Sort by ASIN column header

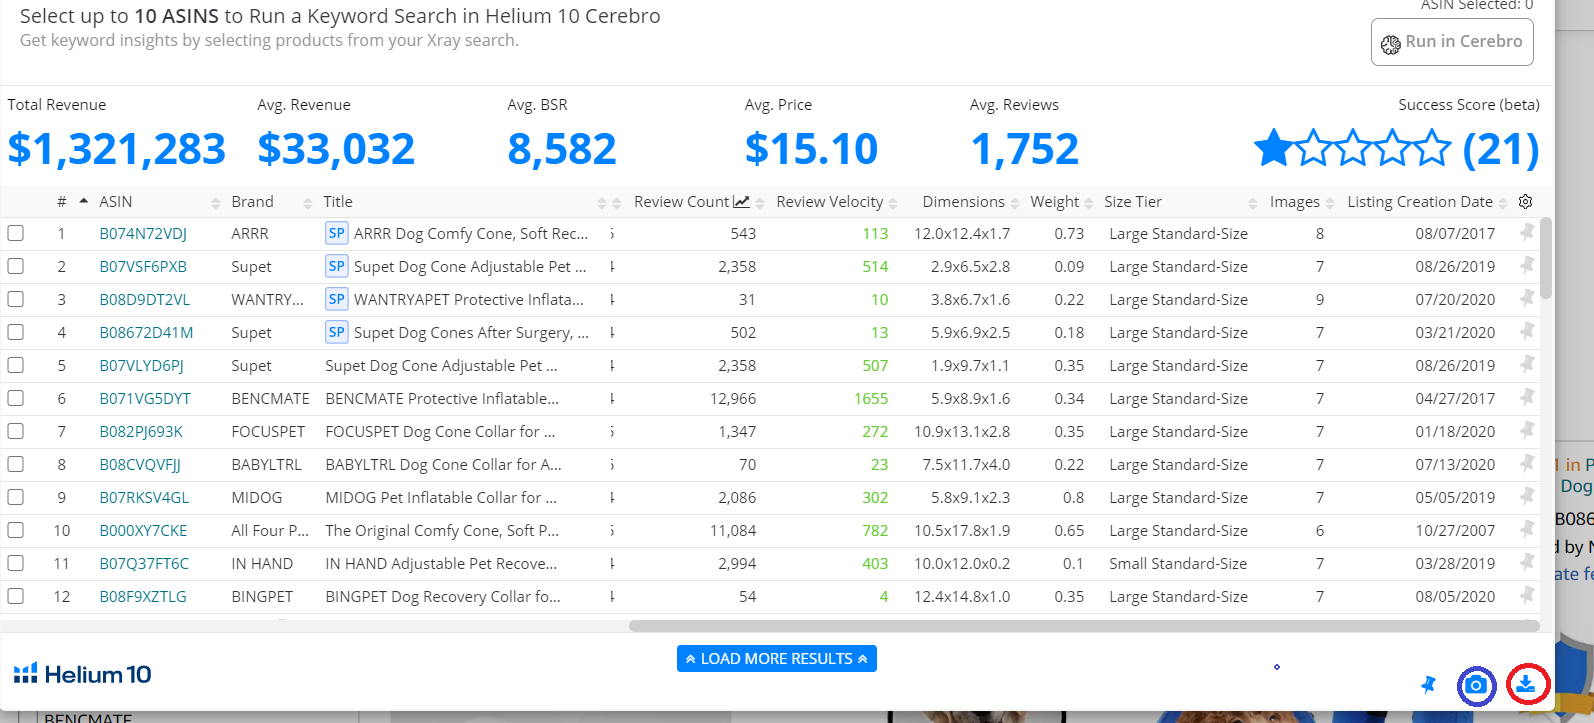(x=116, y=202)
